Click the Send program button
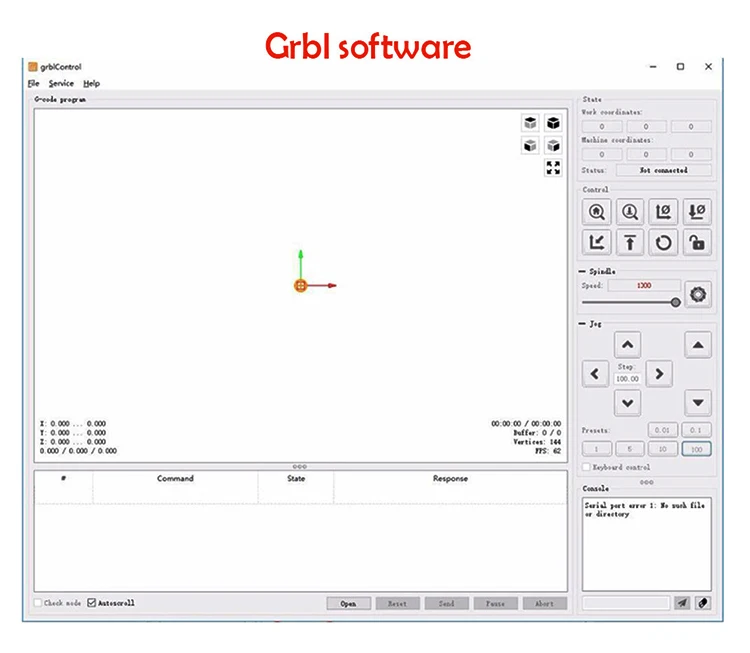The height and width of the screenshot is (653, 750). [446, 603]
